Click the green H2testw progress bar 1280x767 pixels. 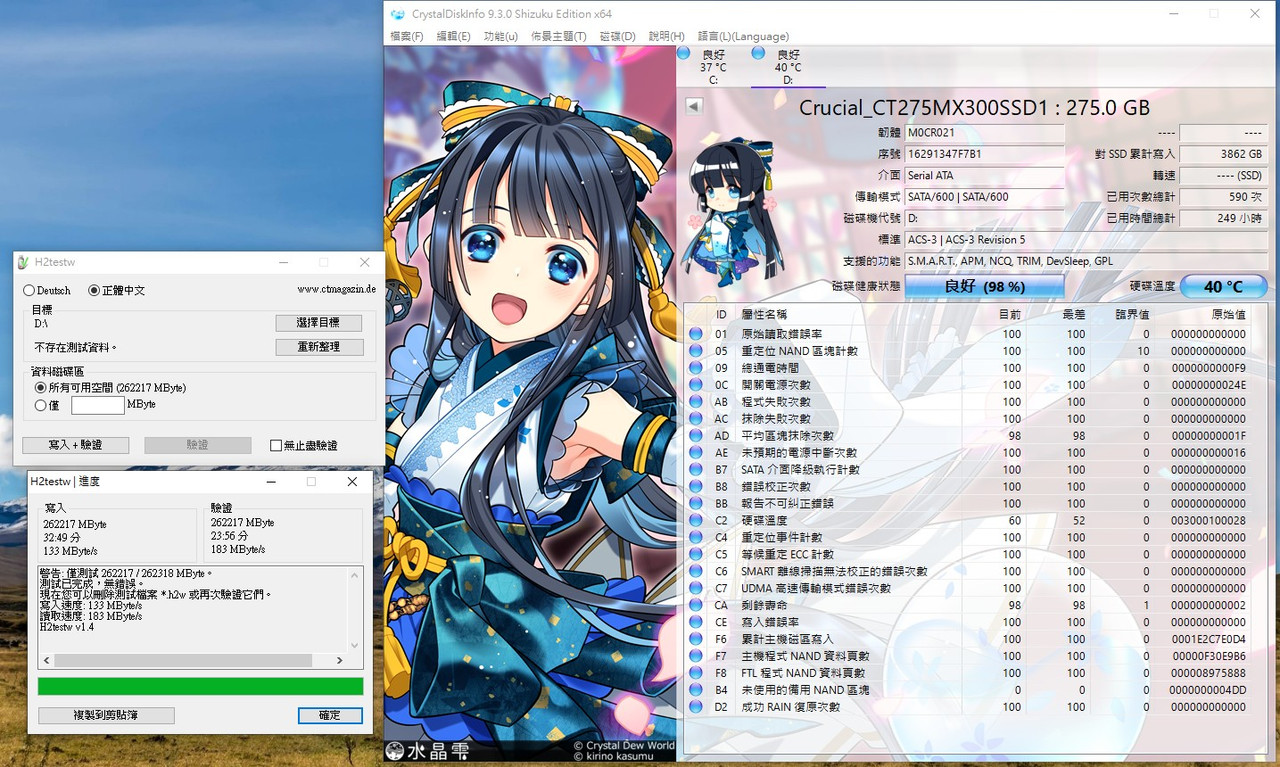tap(200, 686)
